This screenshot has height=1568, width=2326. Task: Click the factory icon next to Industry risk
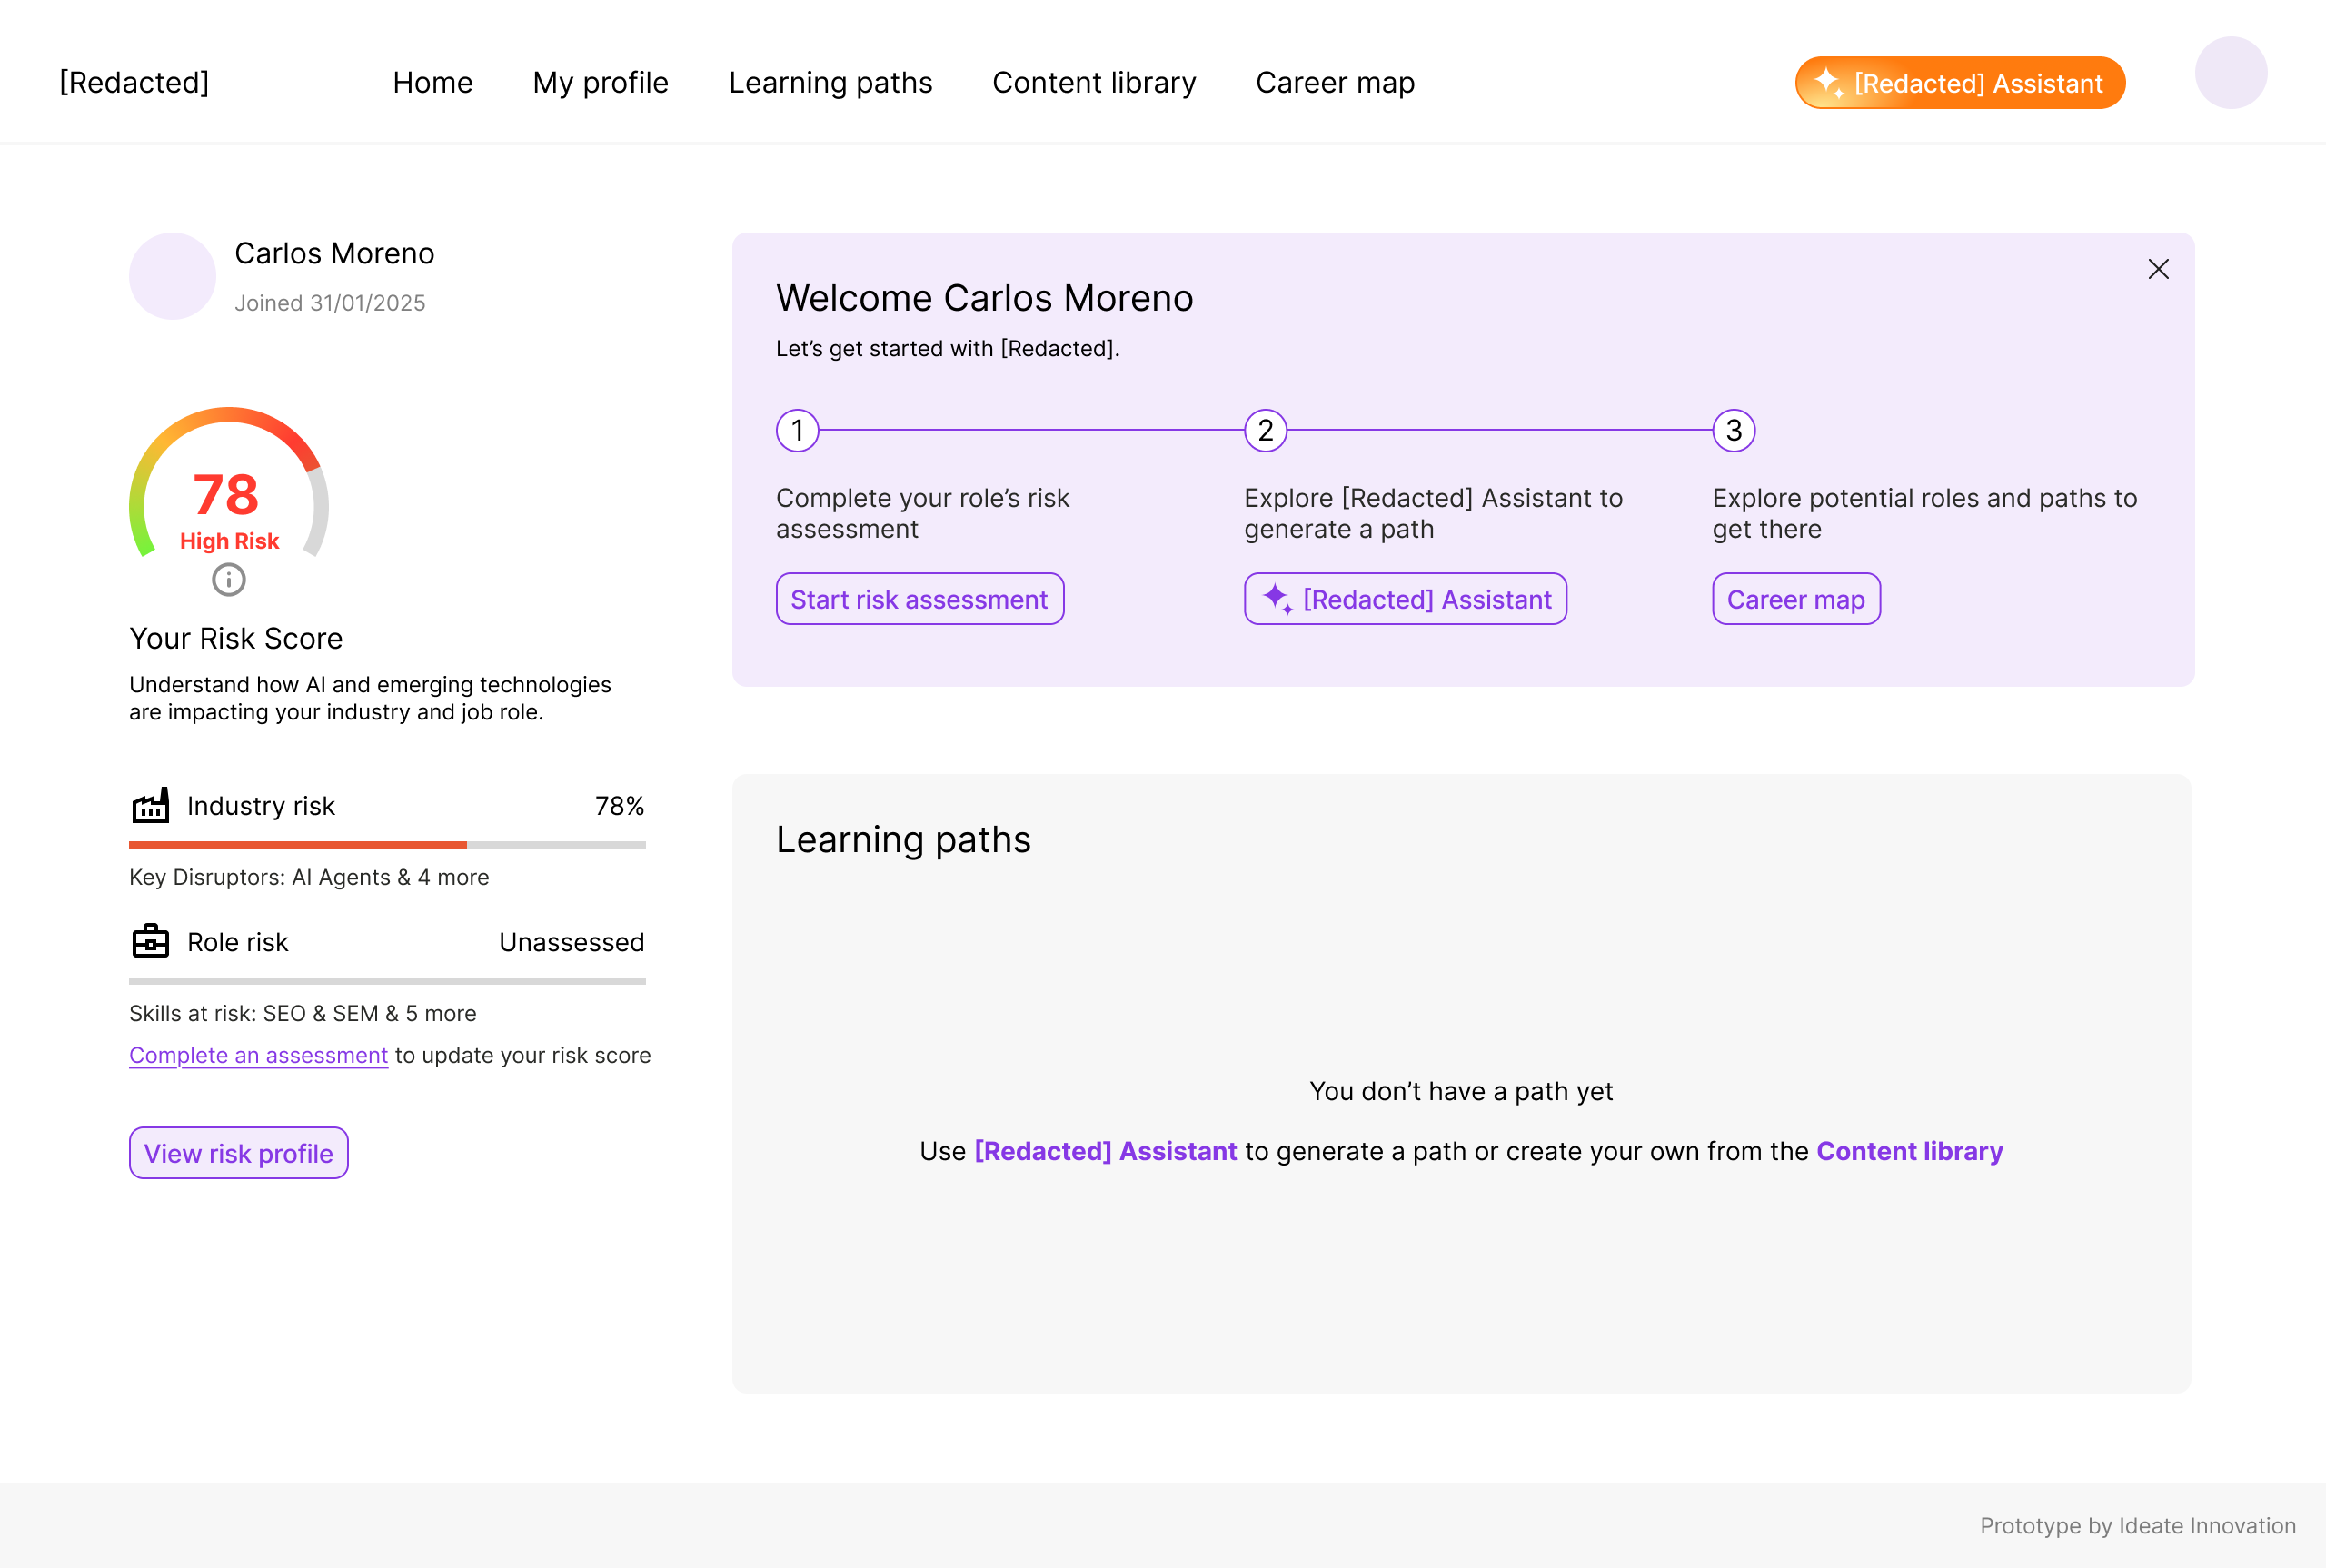150,806
